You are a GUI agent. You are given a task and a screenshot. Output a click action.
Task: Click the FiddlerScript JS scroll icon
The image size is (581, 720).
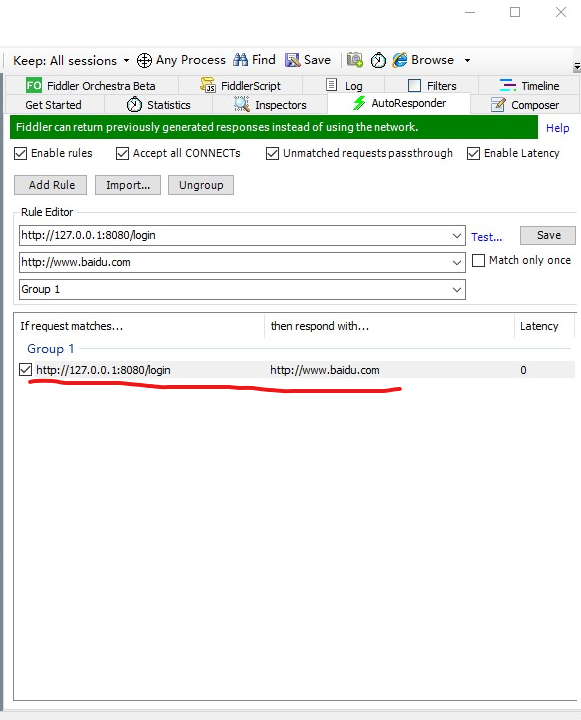[x=208, y=85]
